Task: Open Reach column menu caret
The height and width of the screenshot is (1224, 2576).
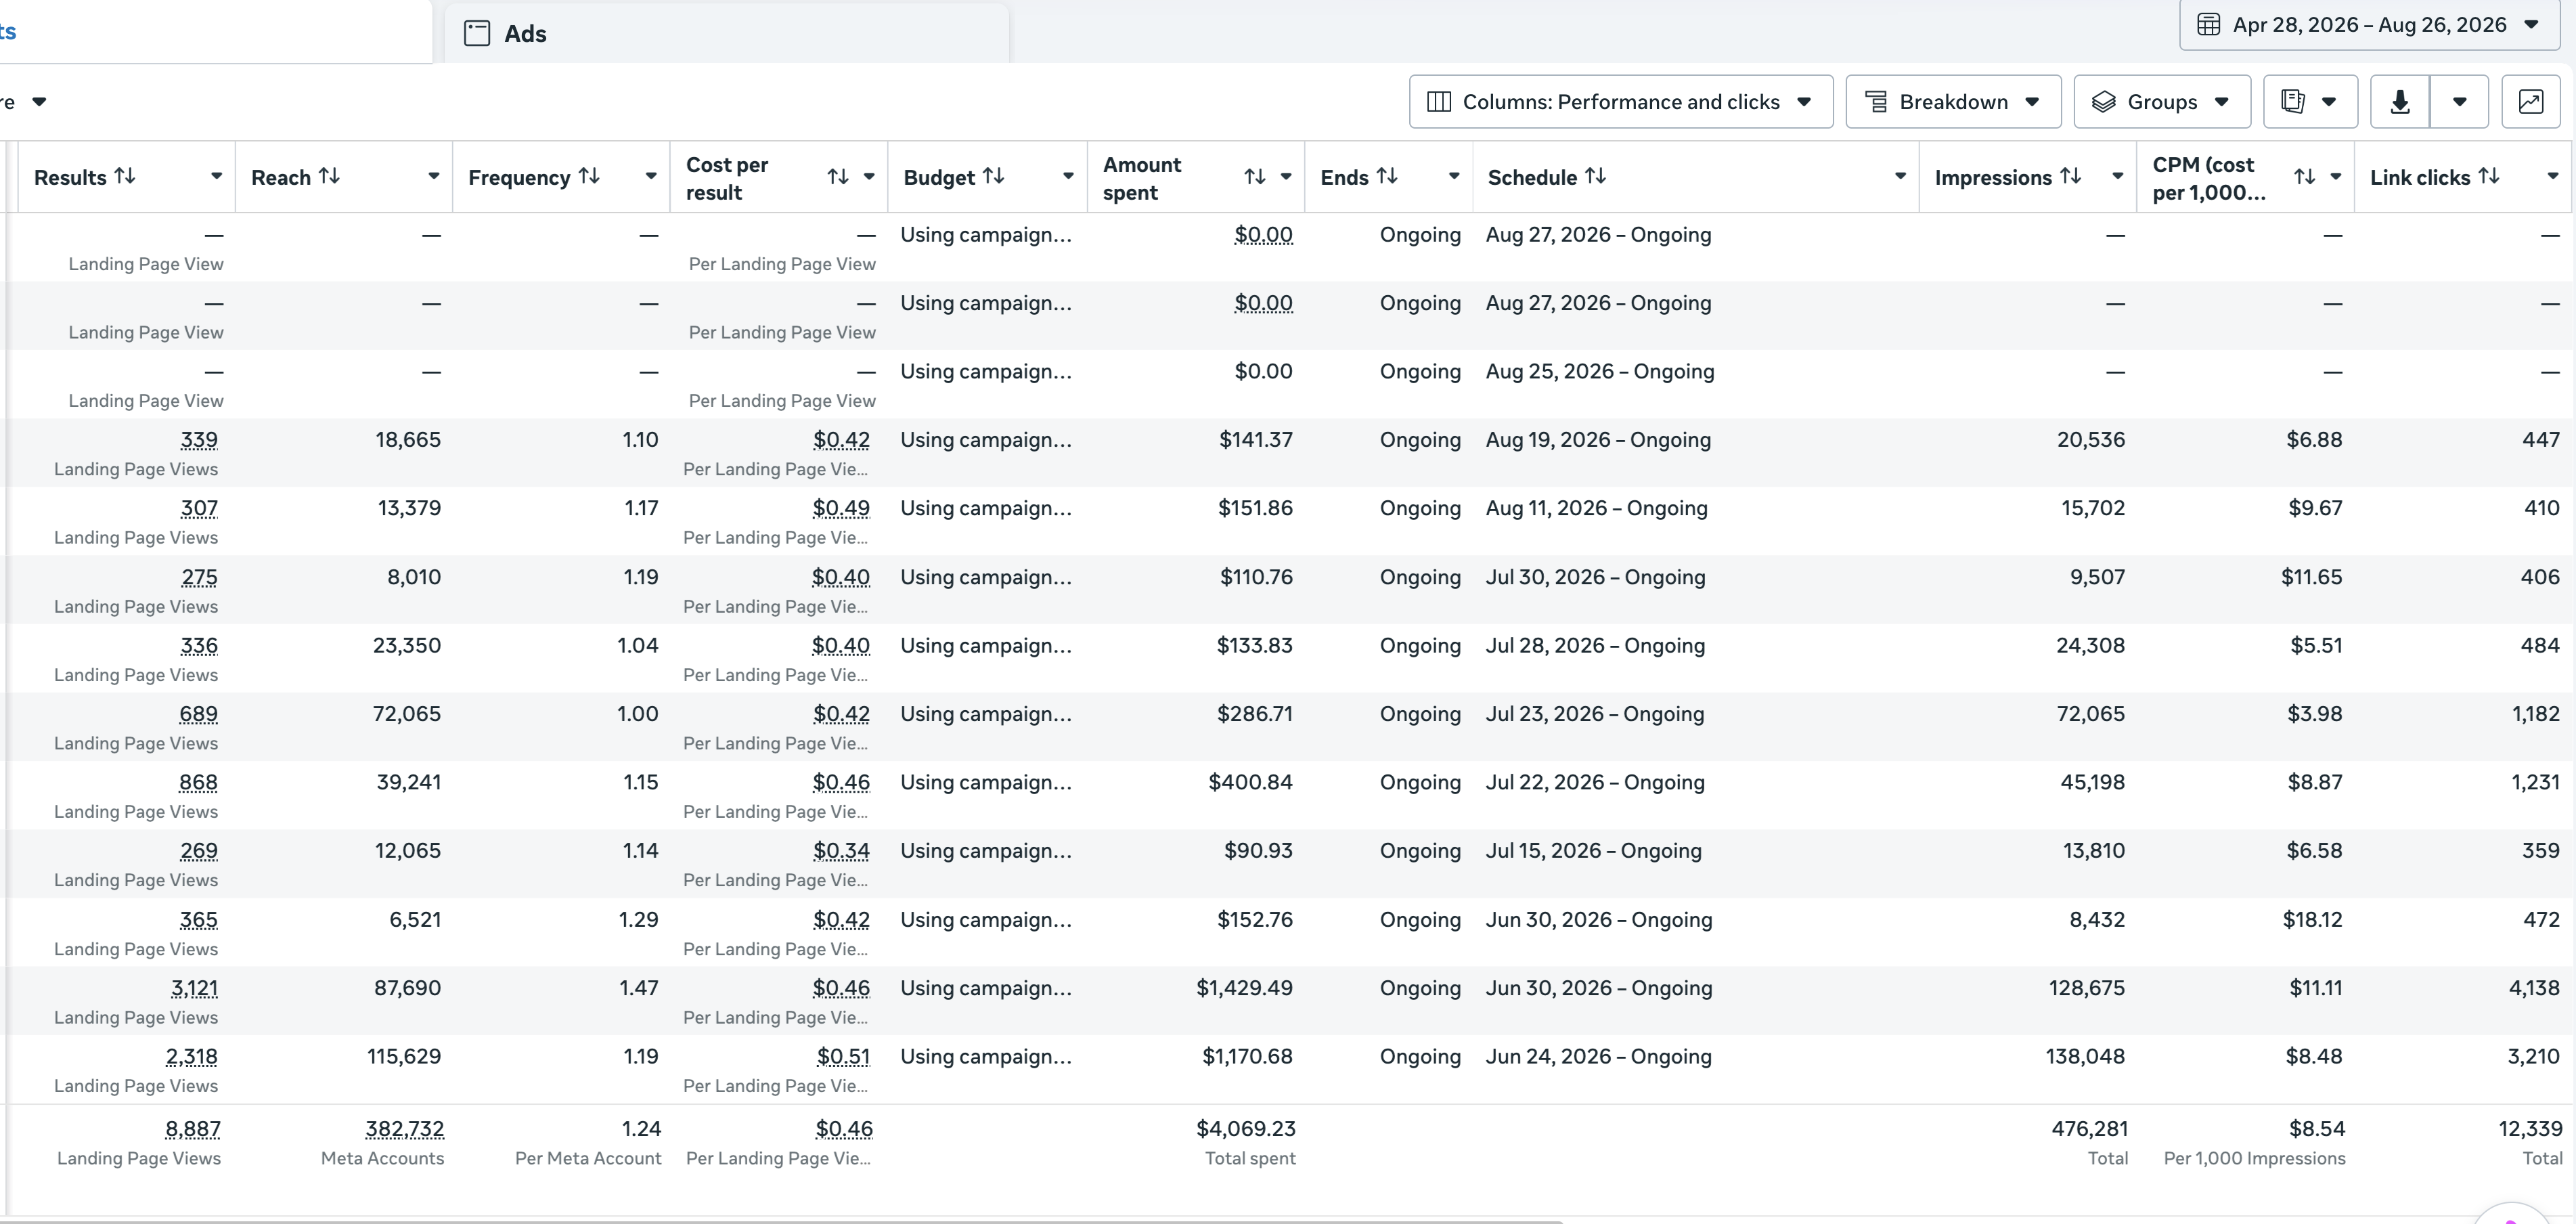Action: [x=433, y=176]
